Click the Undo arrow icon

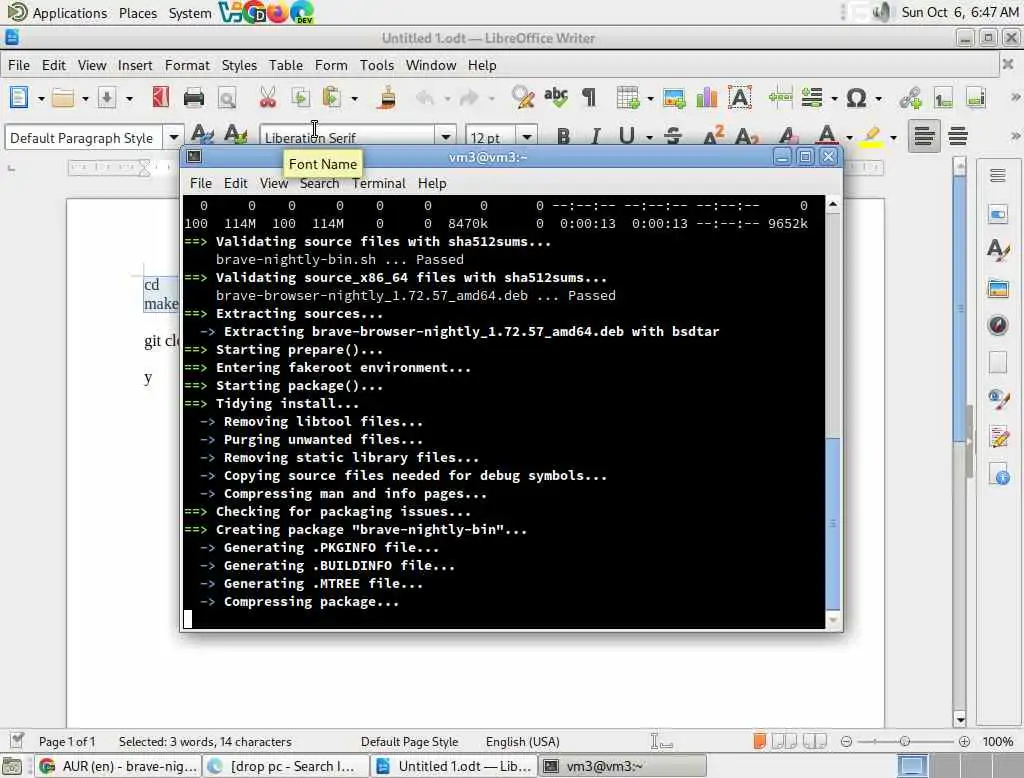(x=425, y=98)
